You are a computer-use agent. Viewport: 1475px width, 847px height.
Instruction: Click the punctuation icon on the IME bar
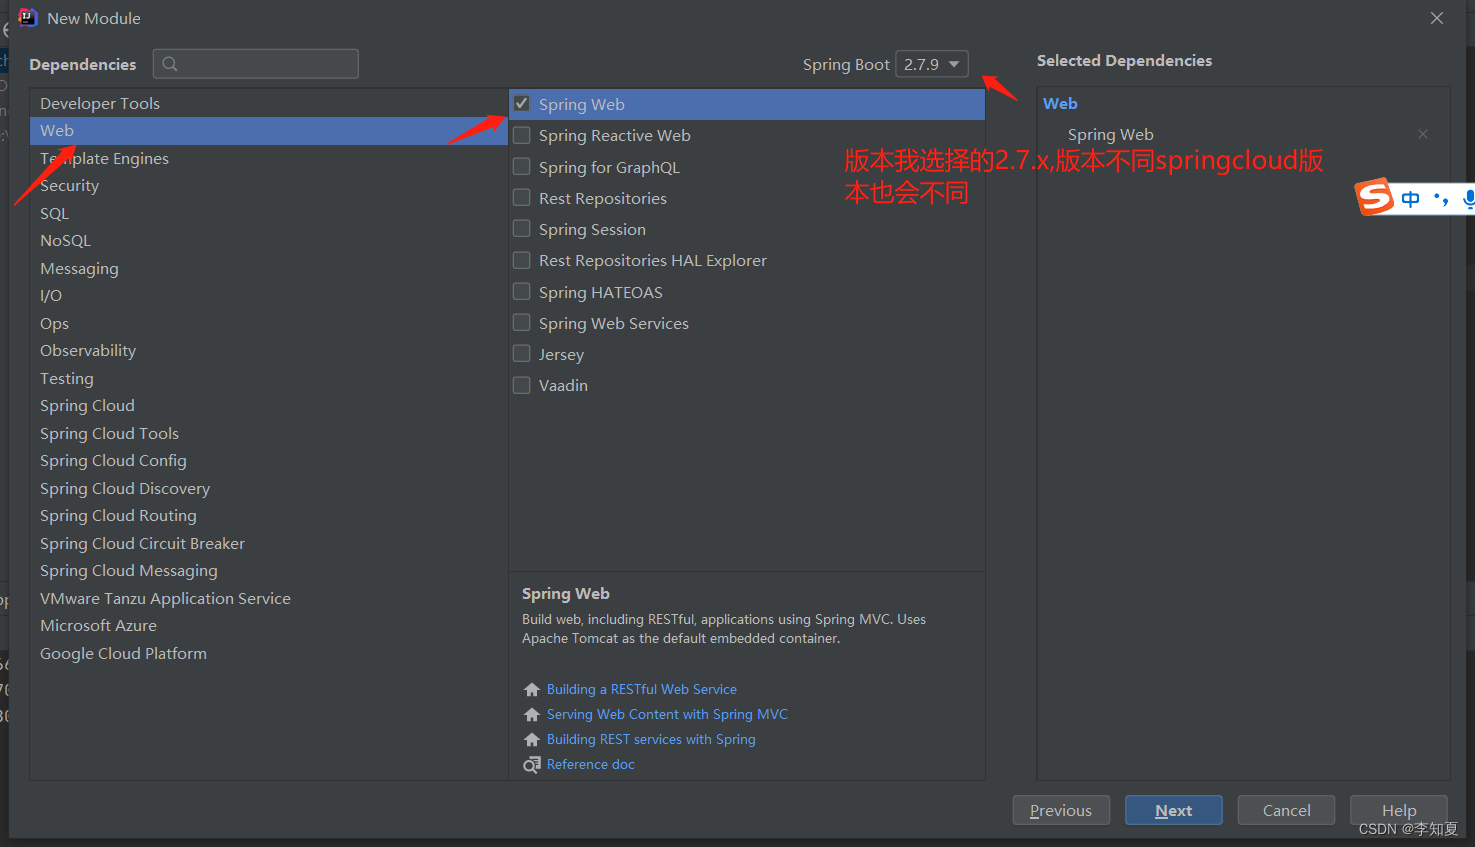point(1441,199)
